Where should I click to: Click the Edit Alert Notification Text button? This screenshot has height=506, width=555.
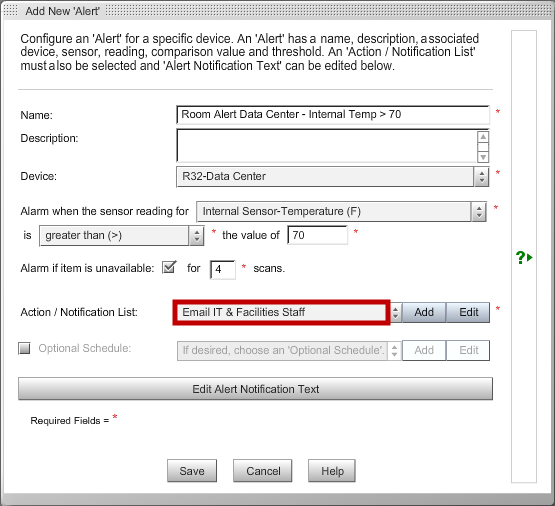coord(255,389)
